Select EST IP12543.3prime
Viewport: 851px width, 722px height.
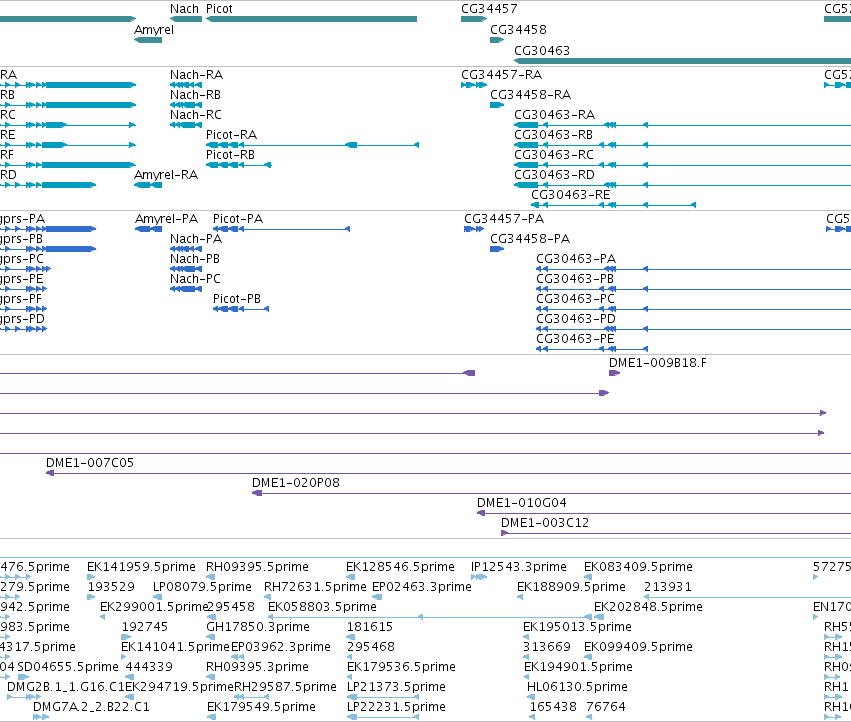(x=479, y=577)
